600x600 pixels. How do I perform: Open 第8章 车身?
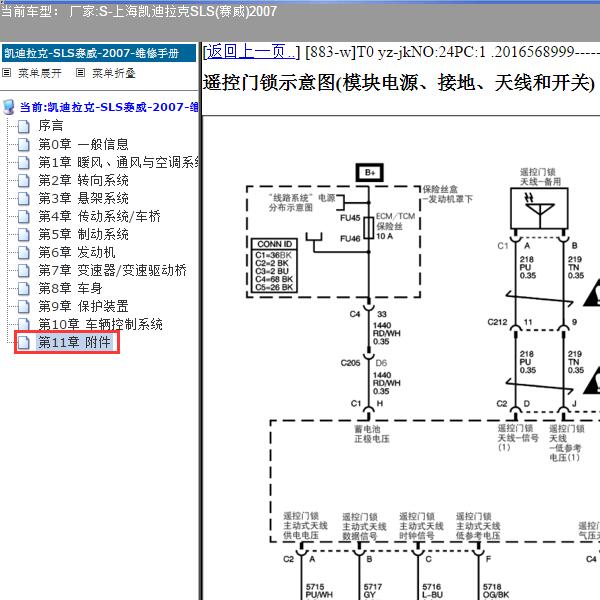(x=70, y=288)
